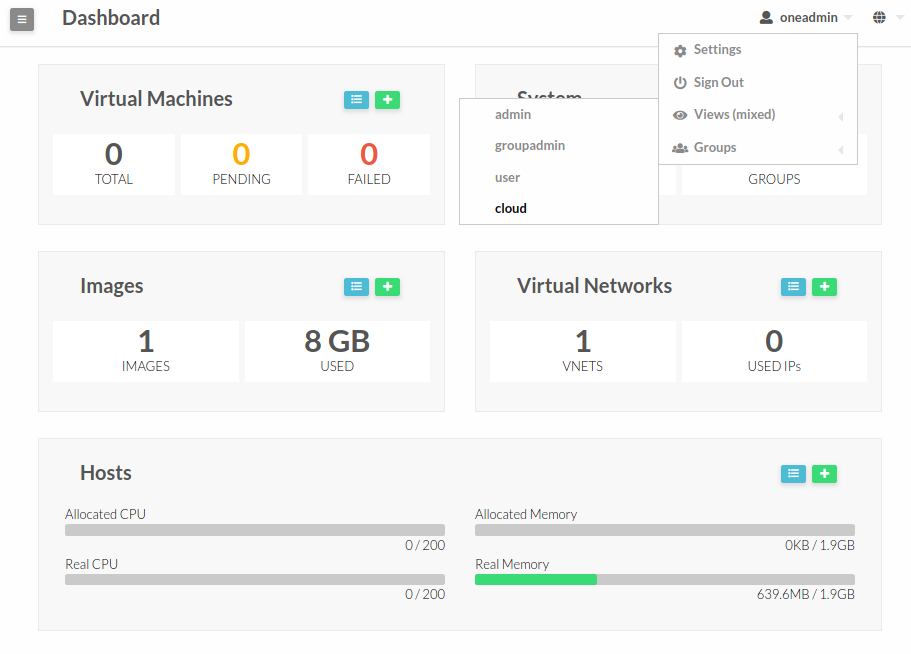Click the green plus to create VM
Viewport: 911px width, 654px height.
[388, 100]
